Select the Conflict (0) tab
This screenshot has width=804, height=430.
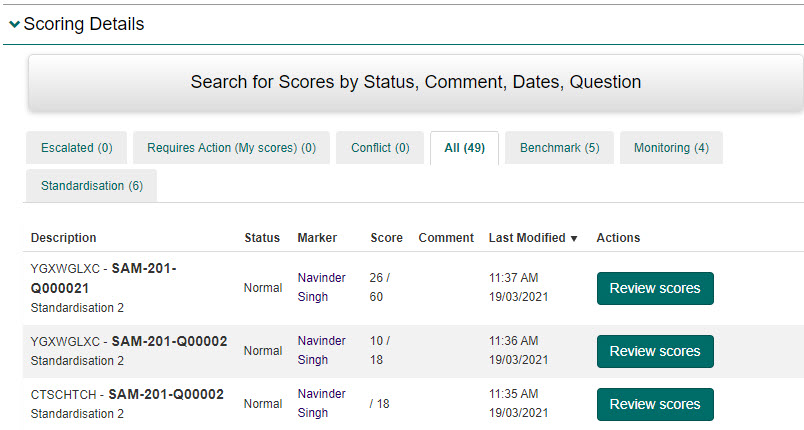click(x=380, y=148)
